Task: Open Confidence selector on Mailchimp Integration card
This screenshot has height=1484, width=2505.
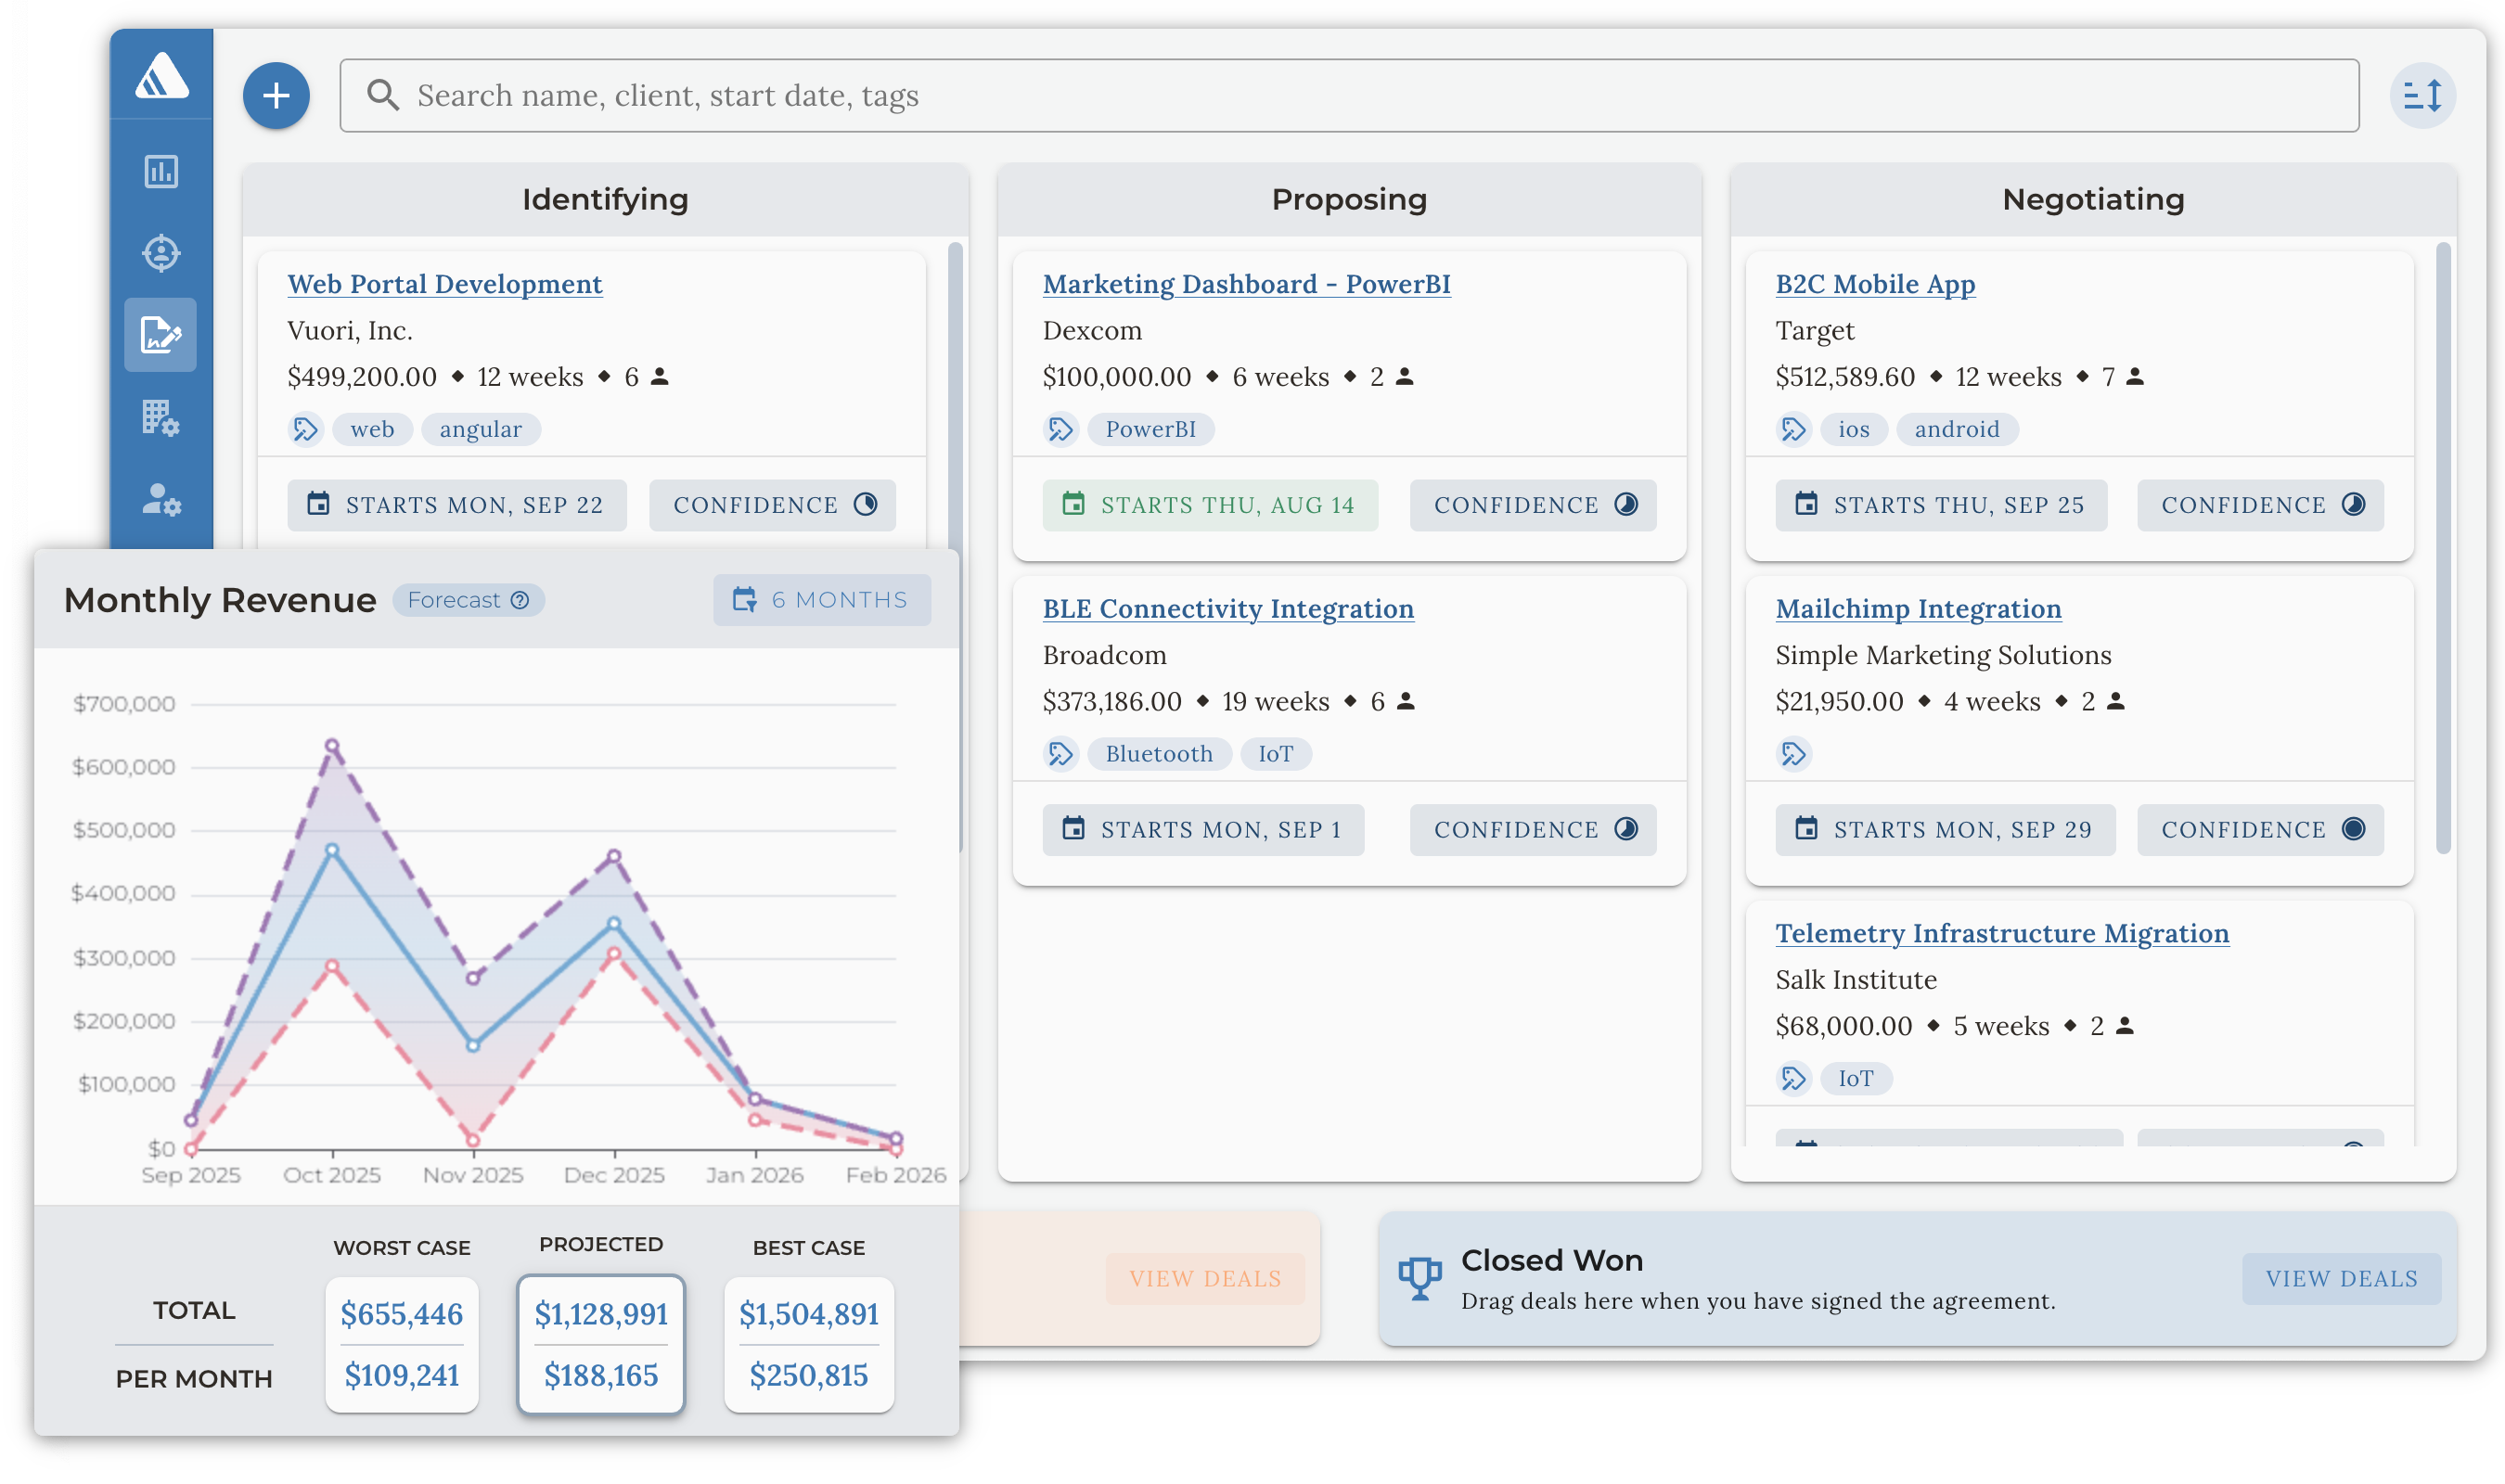Action: [2259, 830]
